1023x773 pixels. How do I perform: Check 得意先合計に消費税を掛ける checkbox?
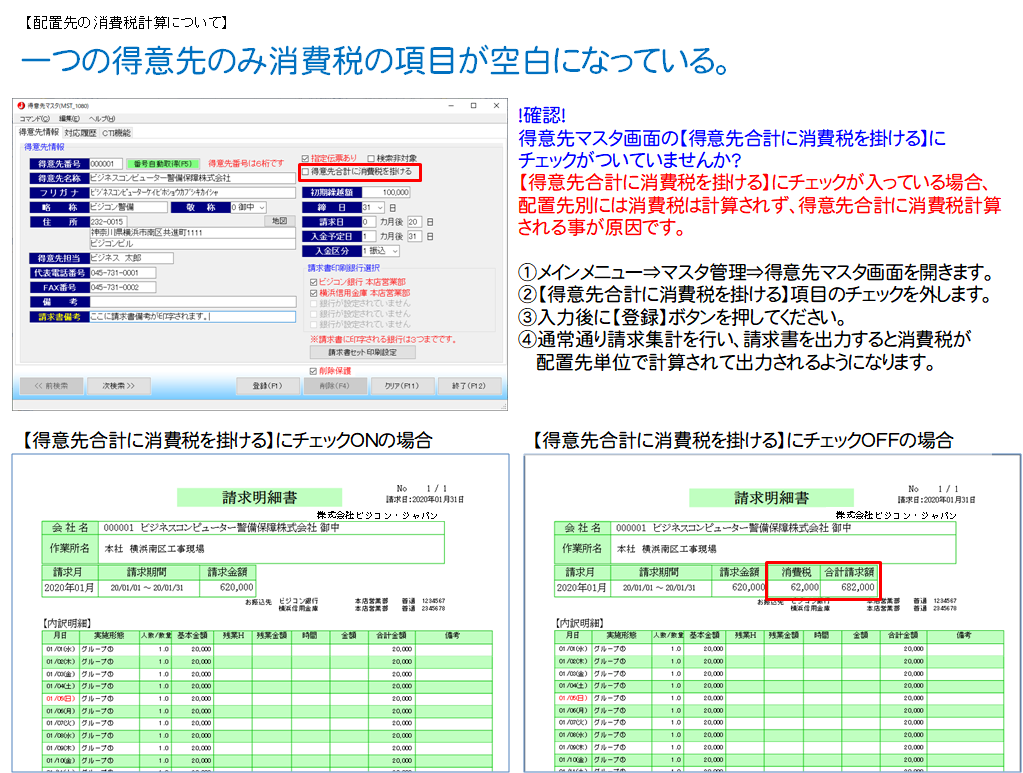click(306, 172)
